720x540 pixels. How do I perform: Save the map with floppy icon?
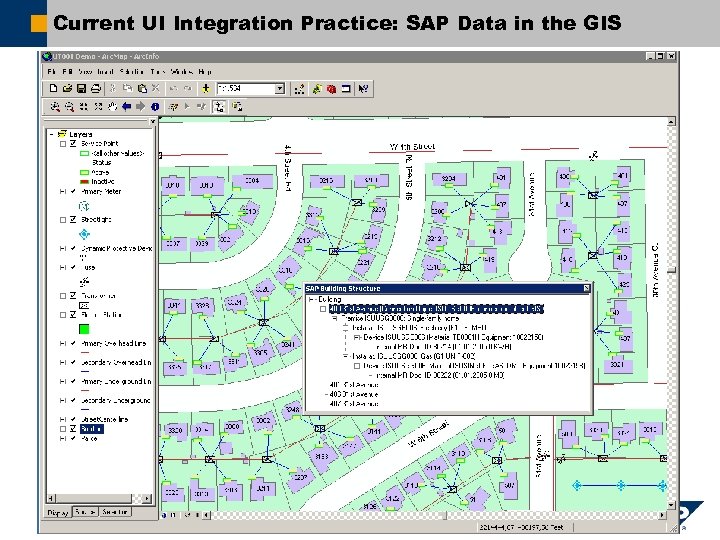click(x=81, y=89)
